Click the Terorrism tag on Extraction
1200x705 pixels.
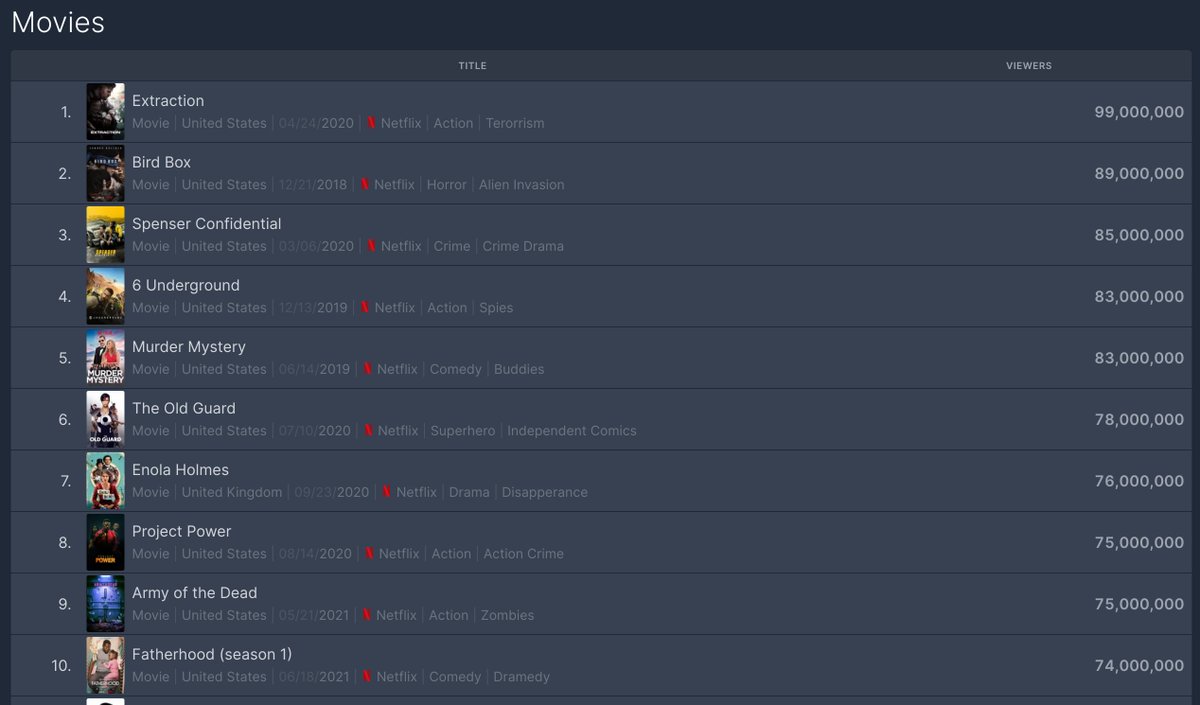click(515, 123)
